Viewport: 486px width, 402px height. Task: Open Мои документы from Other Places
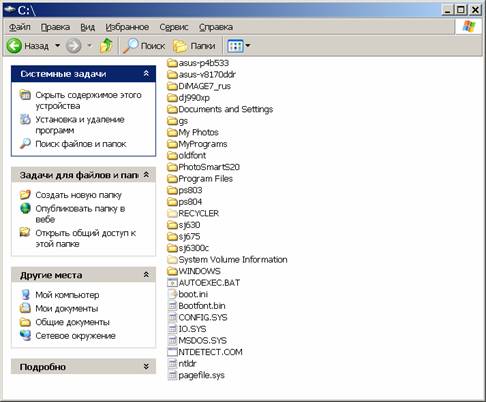(67, 309)
